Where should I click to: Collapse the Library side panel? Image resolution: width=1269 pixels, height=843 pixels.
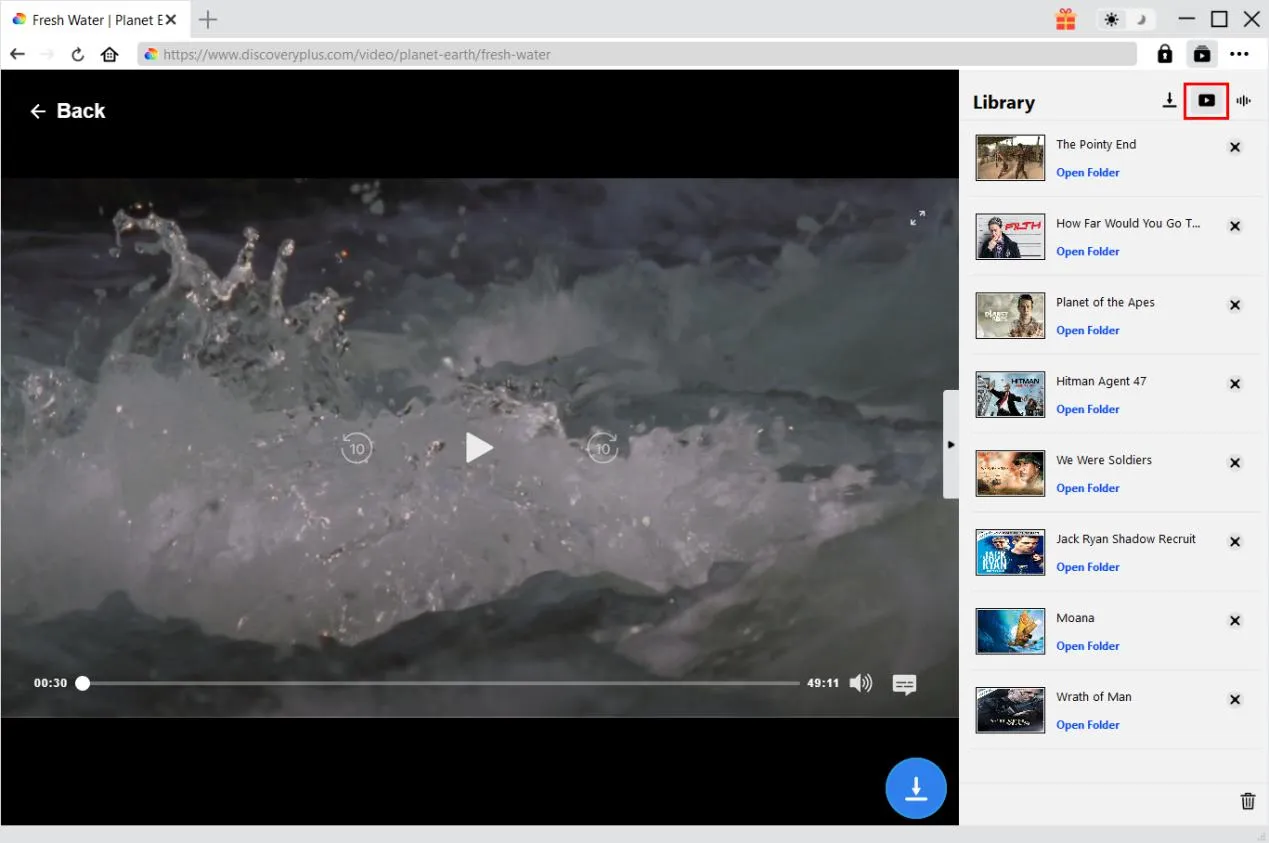tap(950, 444)
